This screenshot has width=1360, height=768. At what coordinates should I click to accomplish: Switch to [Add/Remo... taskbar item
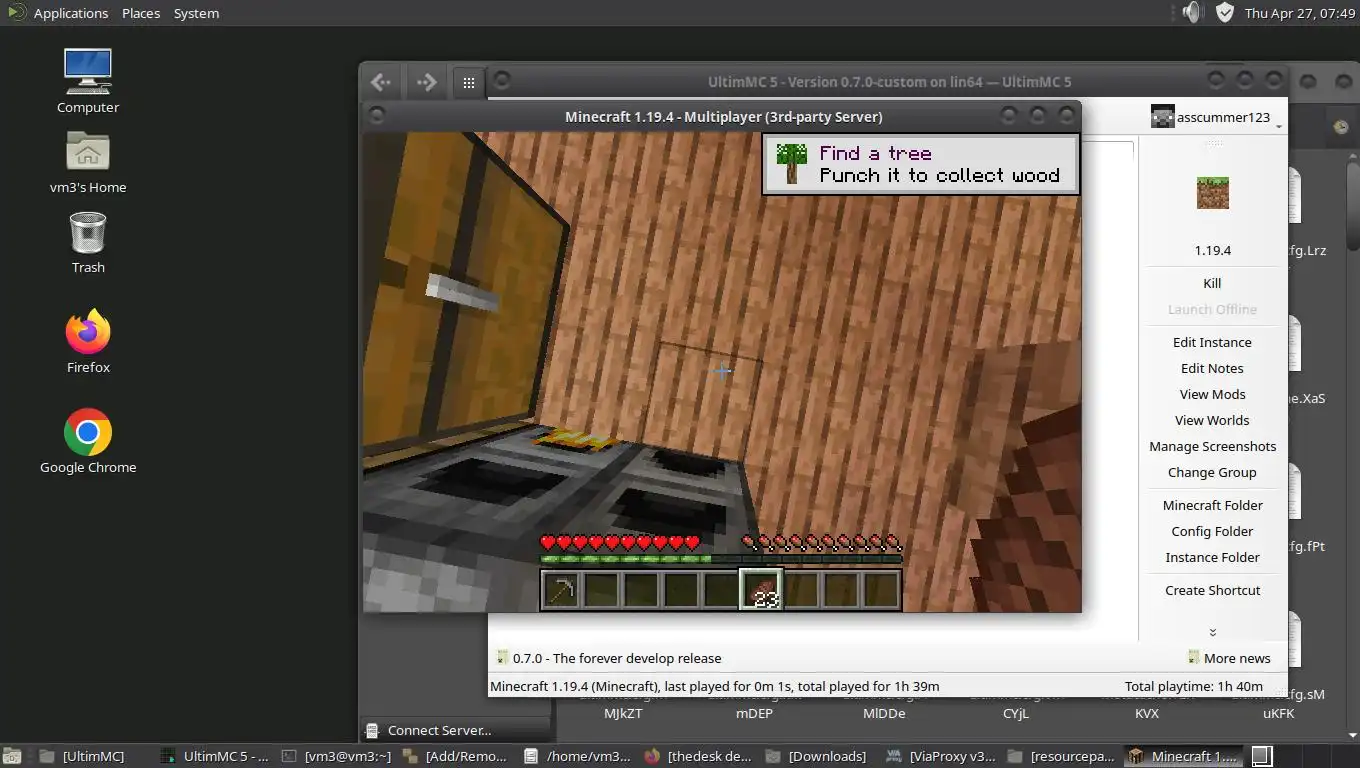pyautogui.click(x=456, y=756)
